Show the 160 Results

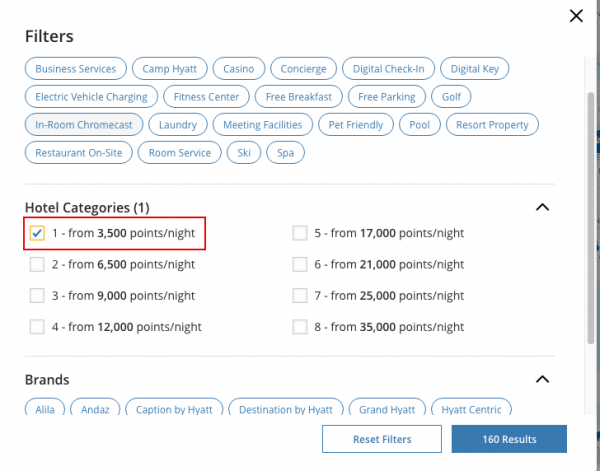509,439
